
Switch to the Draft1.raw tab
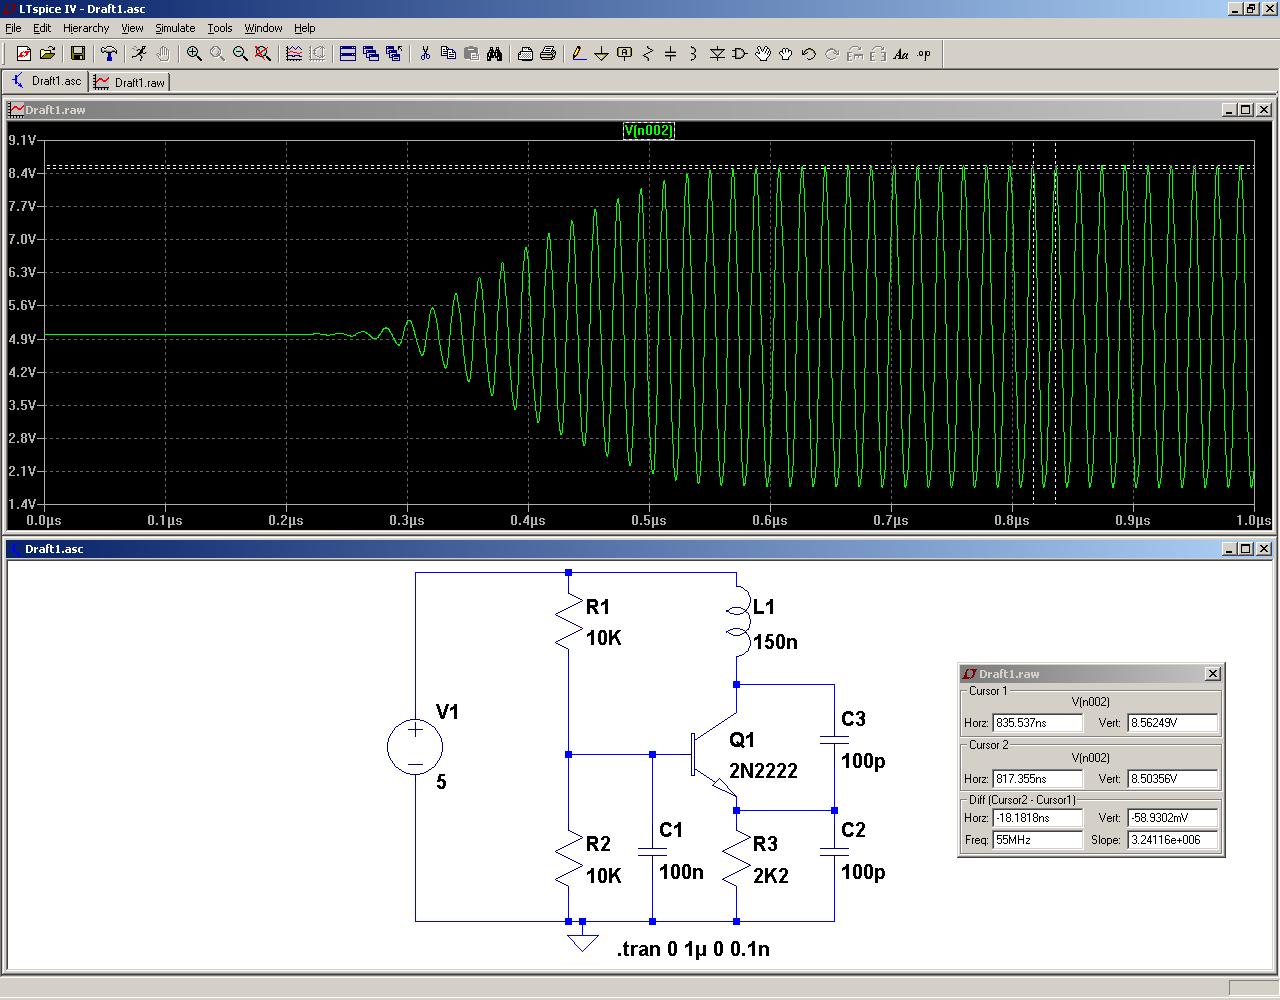pos(130,82)
